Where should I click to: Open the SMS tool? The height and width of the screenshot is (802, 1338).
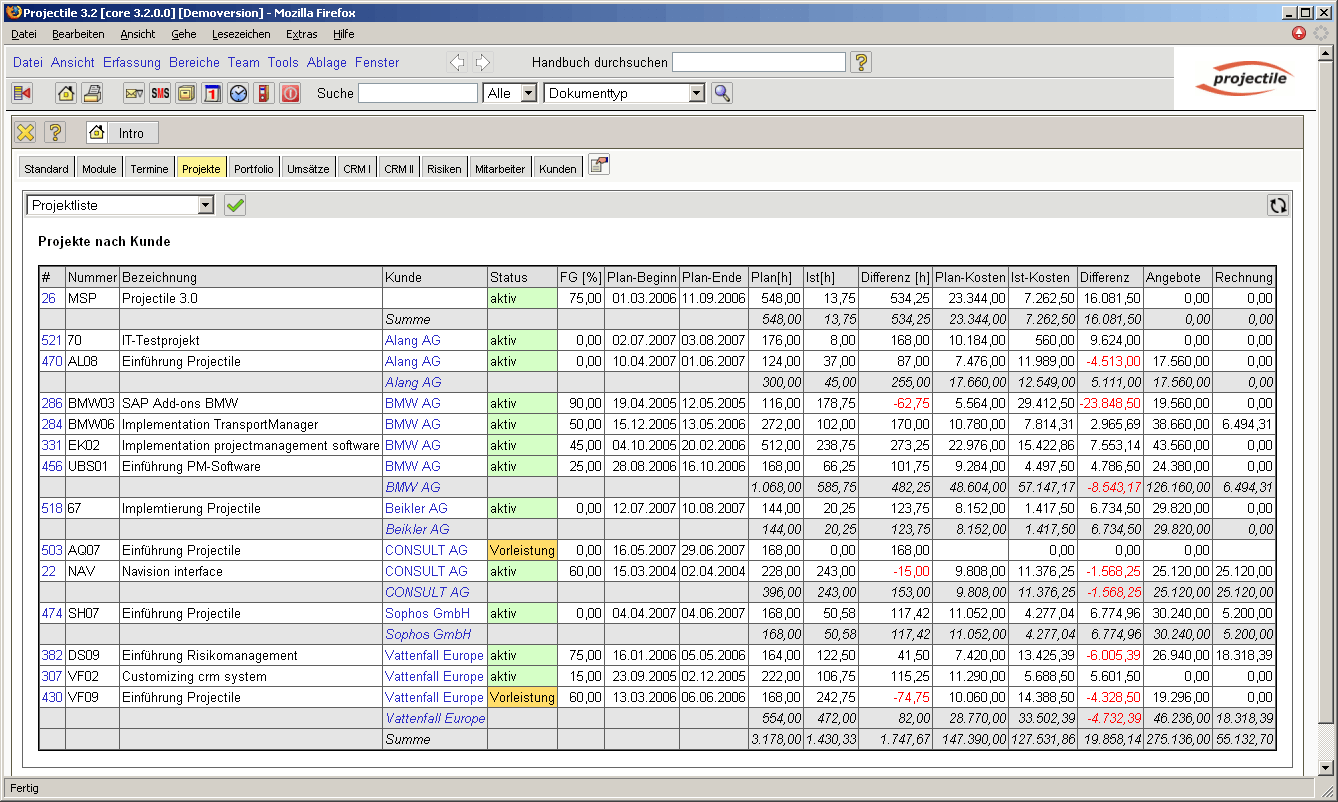coord(160,93)
